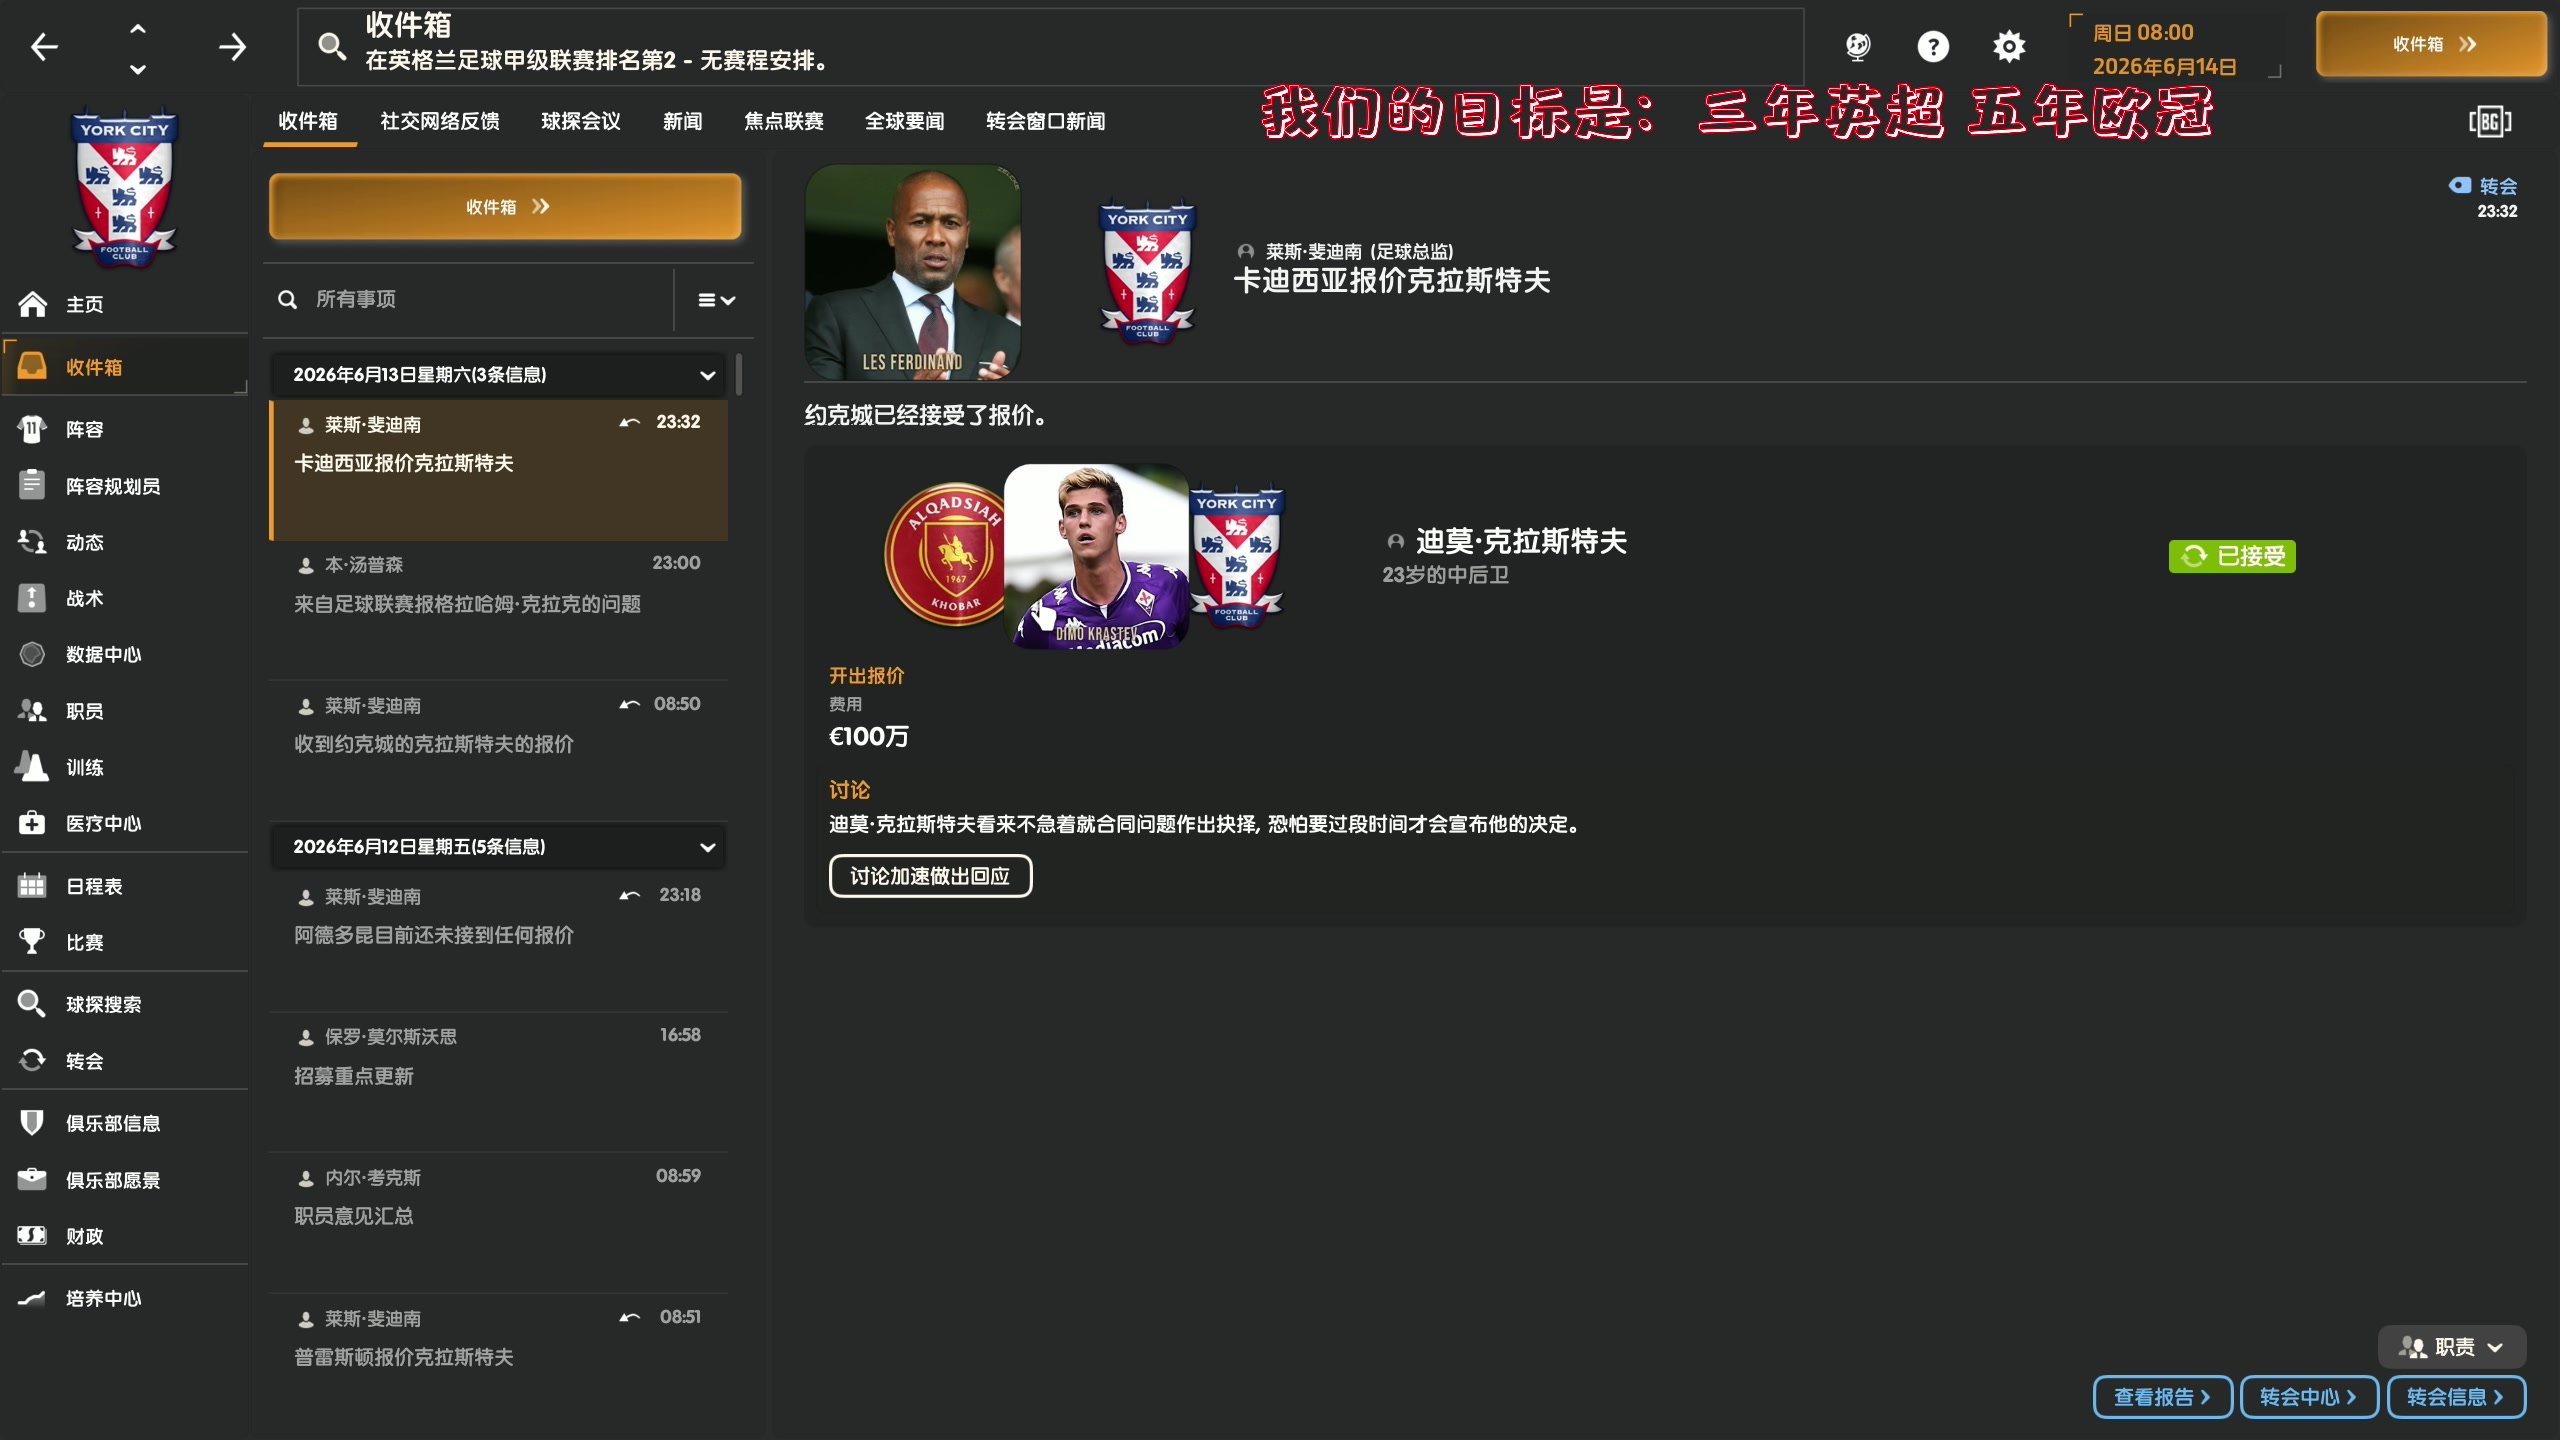
Task: Select the 球探搜索 scouting search icon
Action: pyautogui.click(x=31, y=1004)
